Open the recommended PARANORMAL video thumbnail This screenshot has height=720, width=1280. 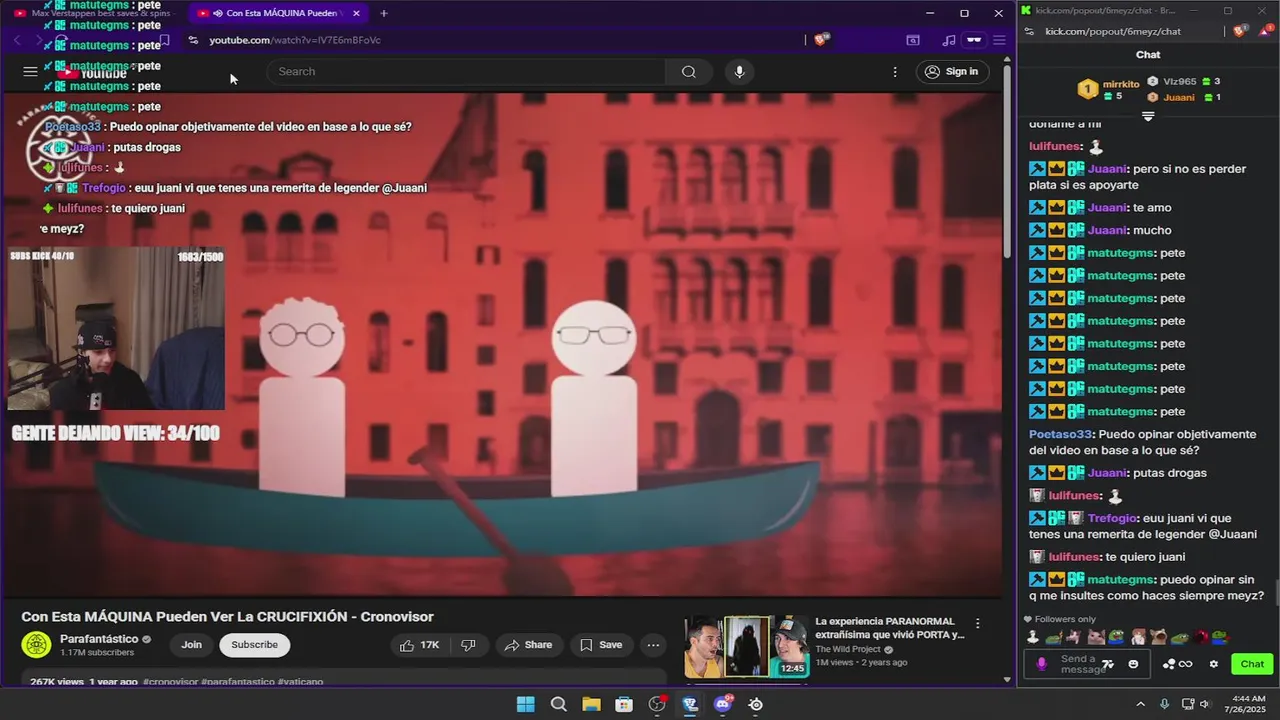(x=746, y=646)
